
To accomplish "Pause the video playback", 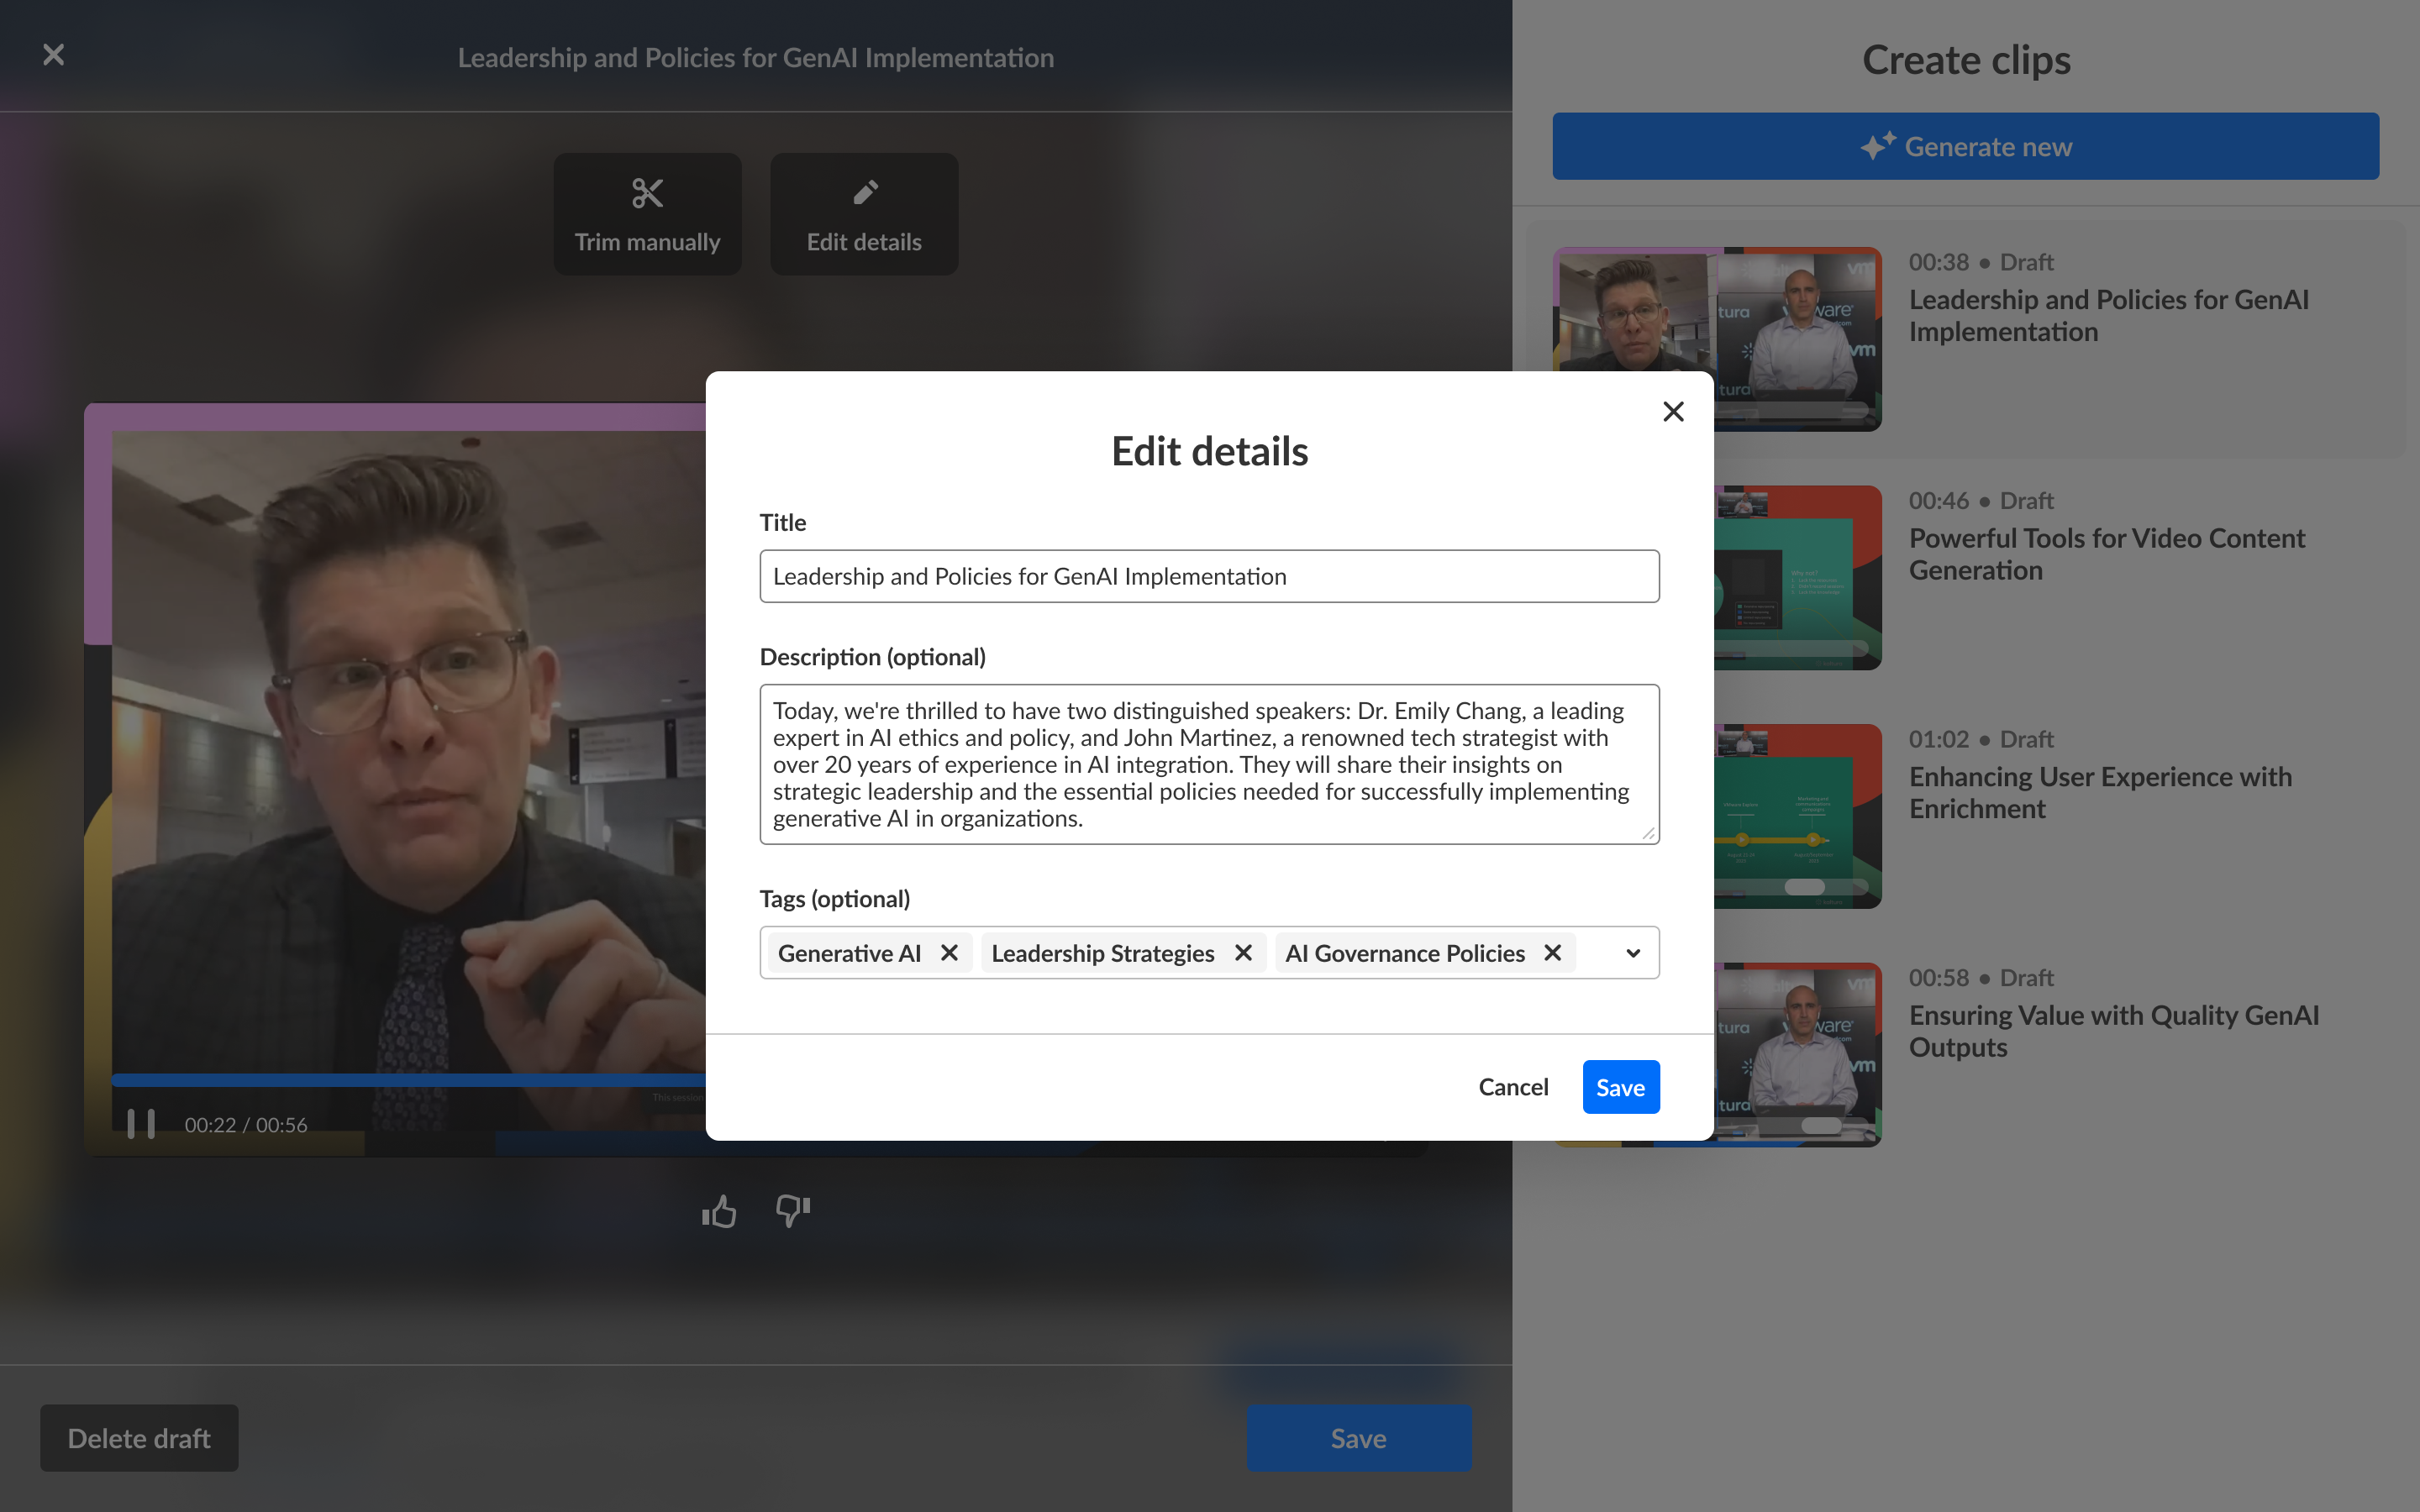I will (x=141, y=1124).
